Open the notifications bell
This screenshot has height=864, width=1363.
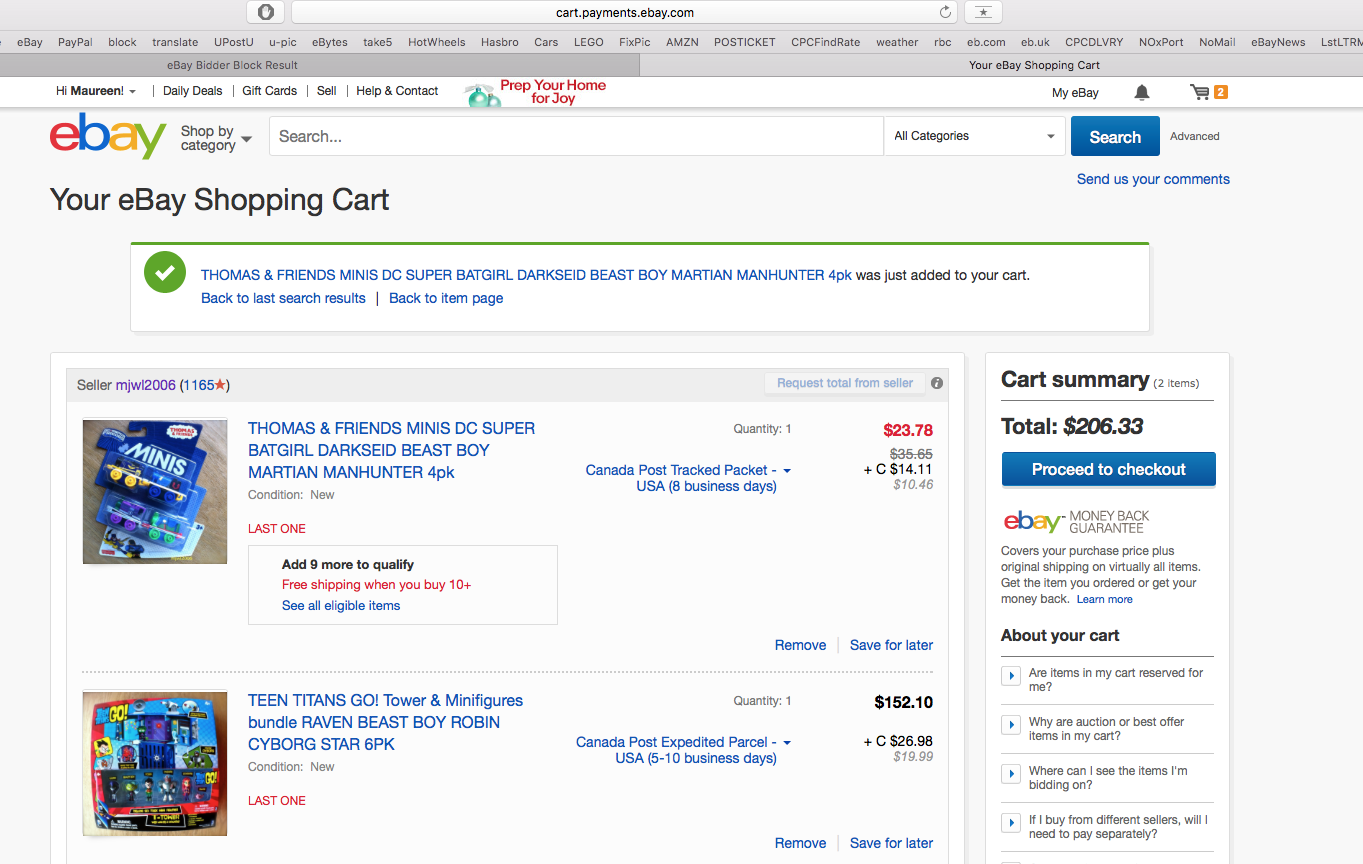(x=1141, y=93)
